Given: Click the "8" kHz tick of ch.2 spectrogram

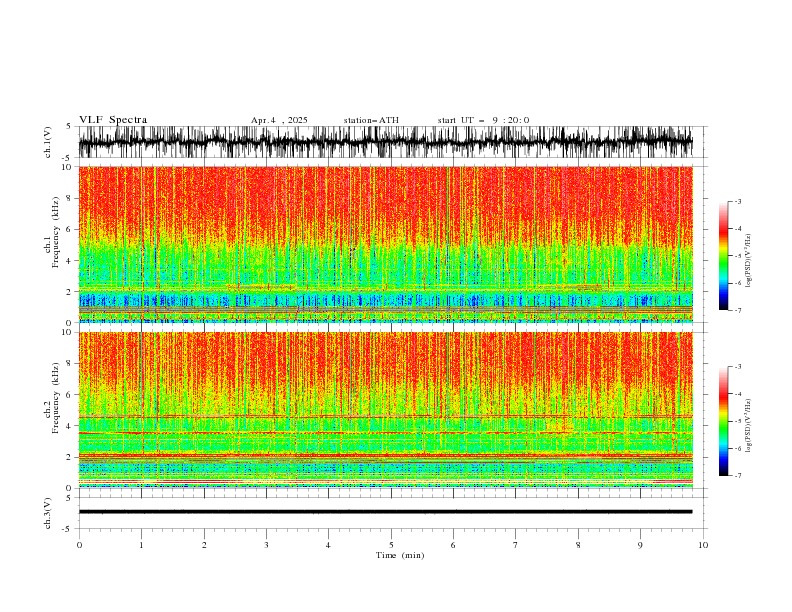Looking at the screenshot, I should [70, 364].
